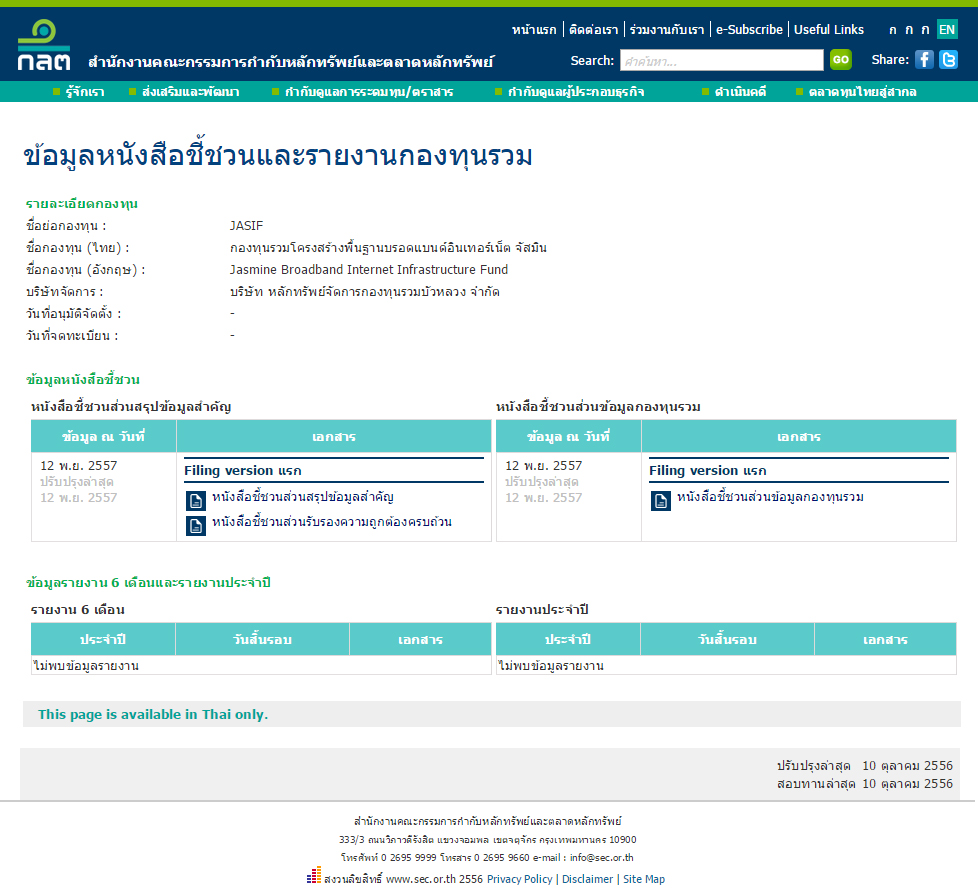Open the กำกับดูแลผู้ประกอบธุรกิจ menu
Viewport: 980px width, 892px height.
point(576,92)
